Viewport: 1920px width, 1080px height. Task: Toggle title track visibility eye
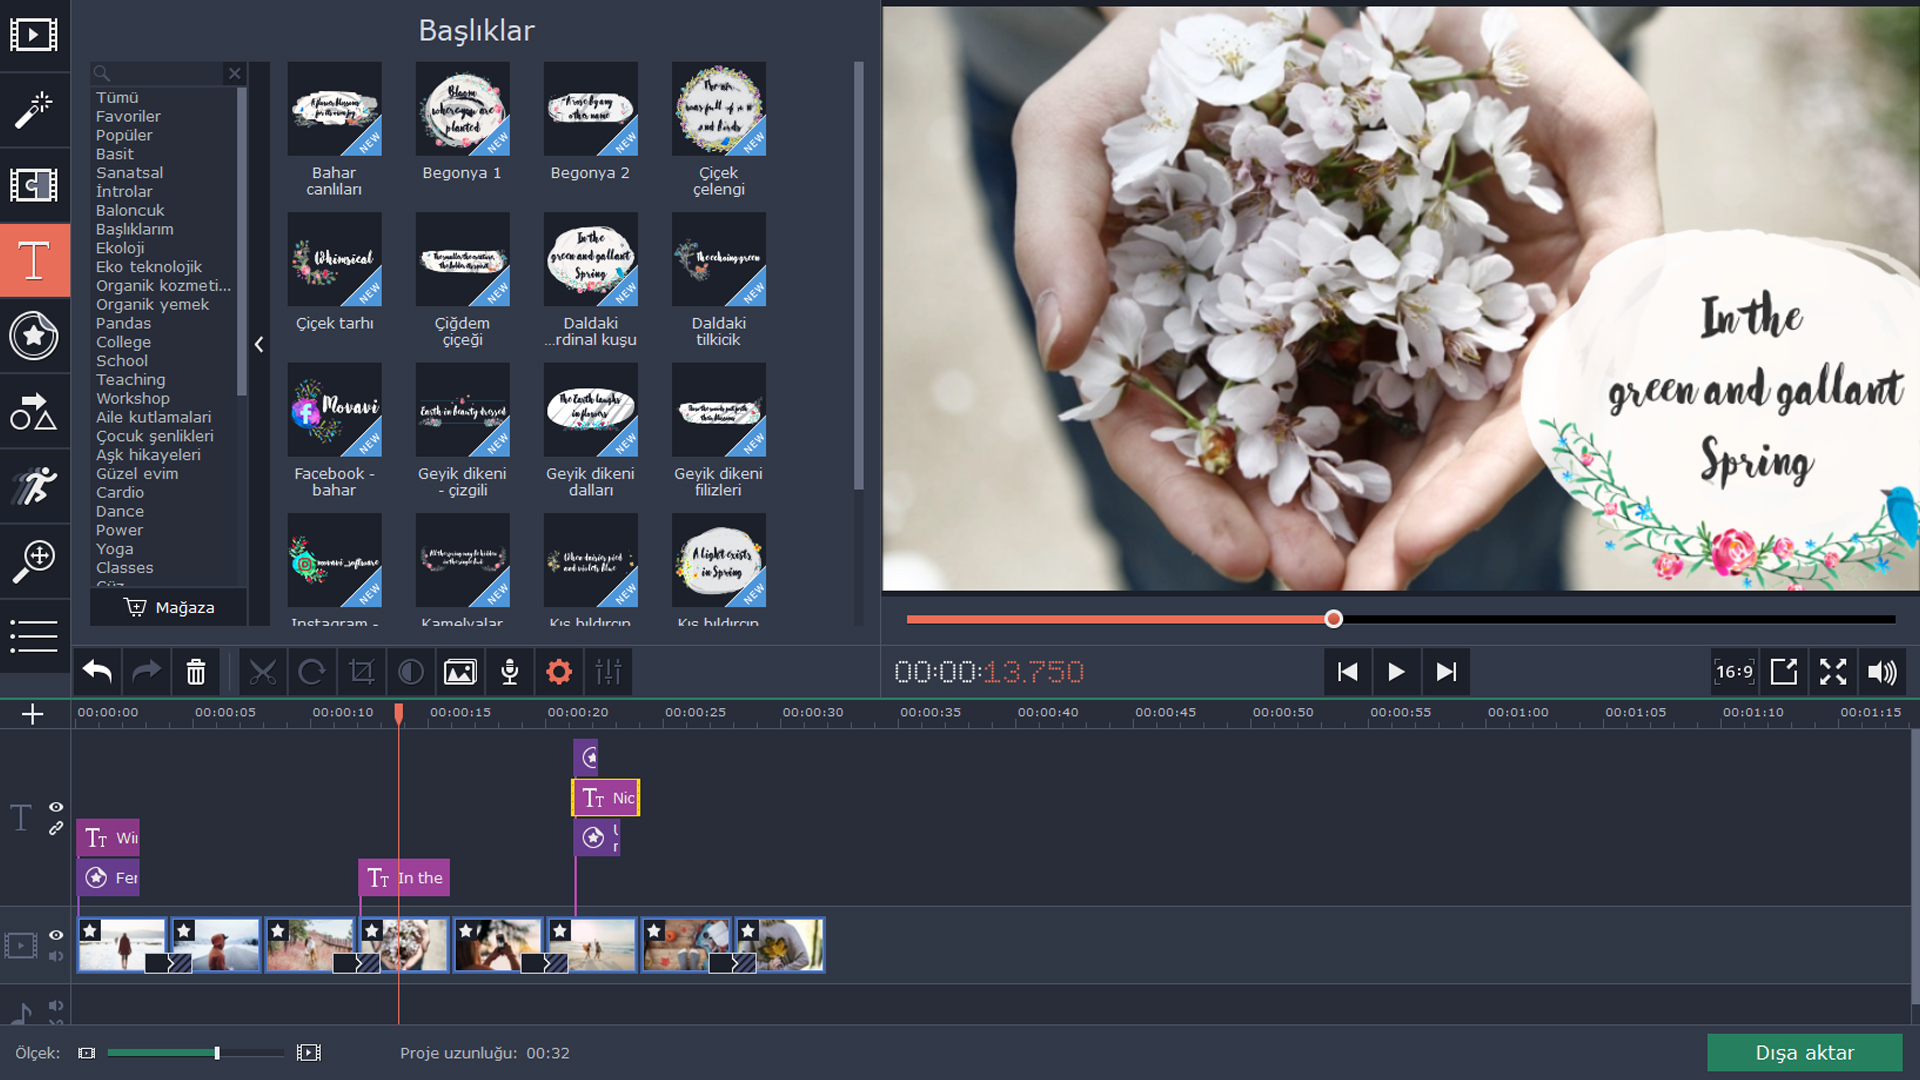click(x=56, y=807)
